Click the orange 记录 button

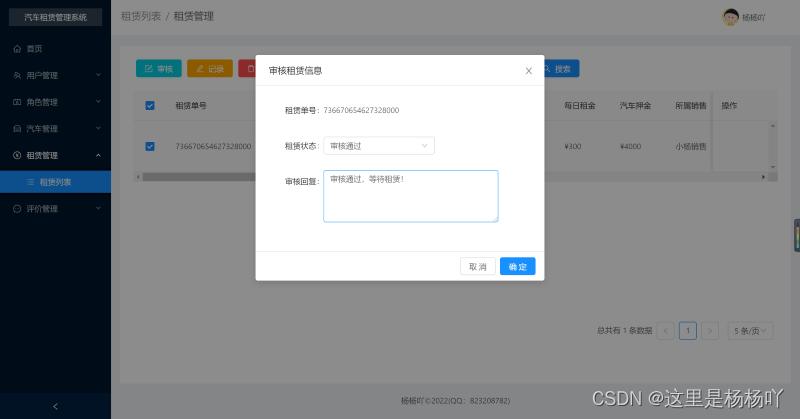pos(210,68)
